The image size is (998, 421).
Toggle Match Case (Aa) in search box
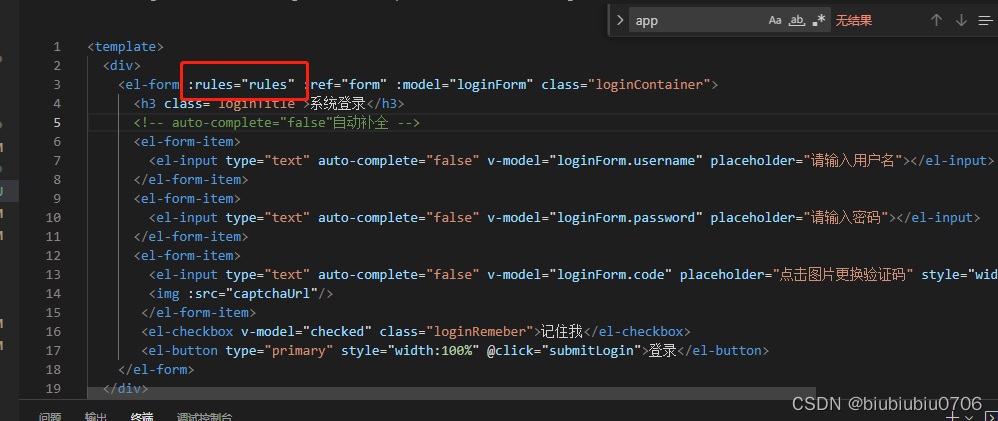tap(775, 20)
